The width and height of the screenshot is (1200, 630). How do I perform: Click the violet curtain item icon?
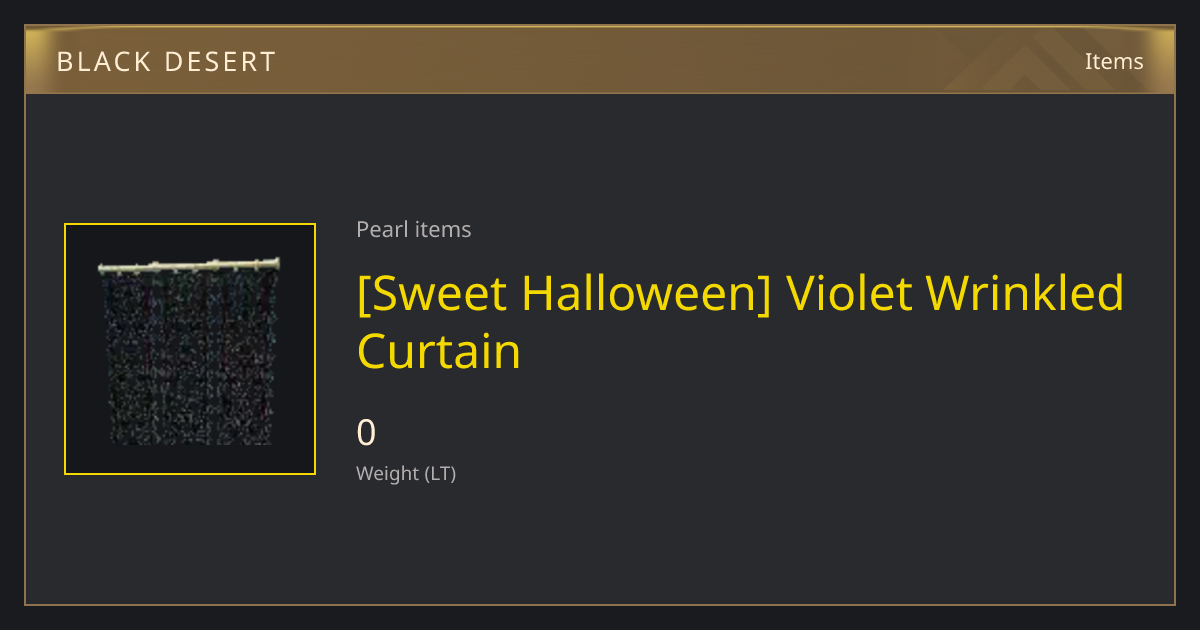coord(190,349)
